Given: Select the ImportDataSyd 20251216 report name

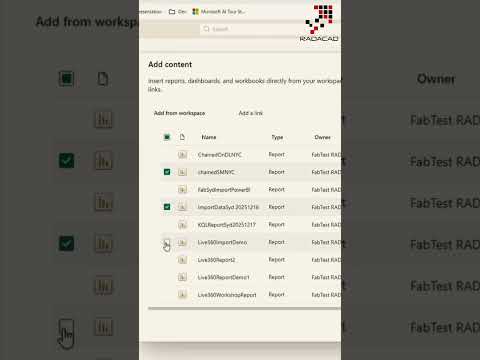Looking at the screenshot, I should pos(228,207).
